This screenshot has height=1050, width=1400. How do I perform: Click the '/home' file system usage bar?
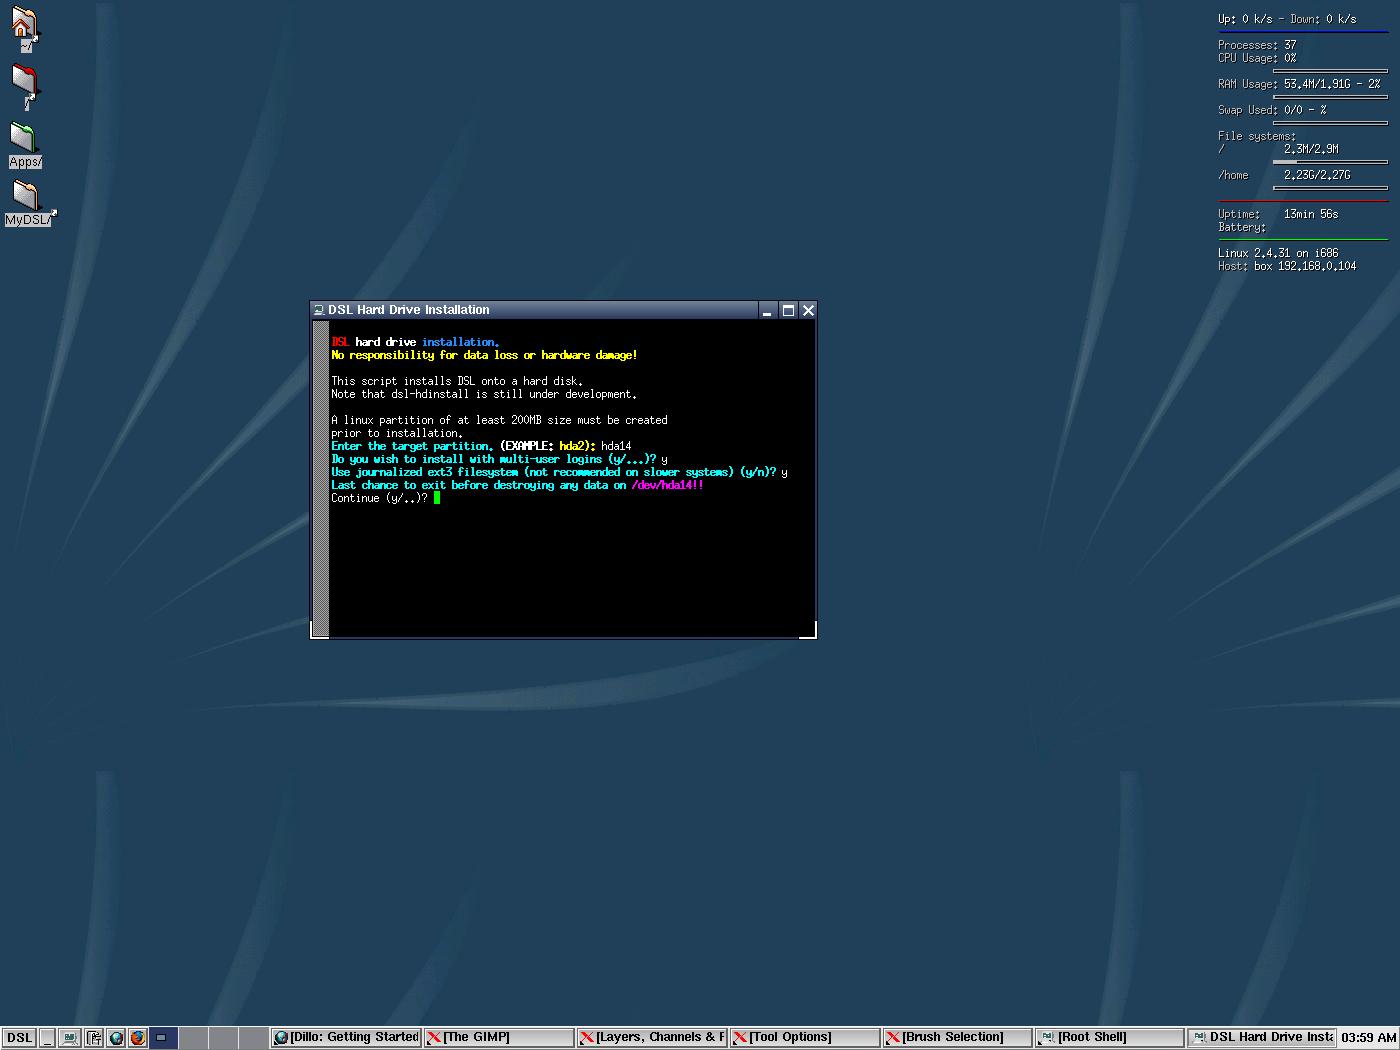point(1330,187)
